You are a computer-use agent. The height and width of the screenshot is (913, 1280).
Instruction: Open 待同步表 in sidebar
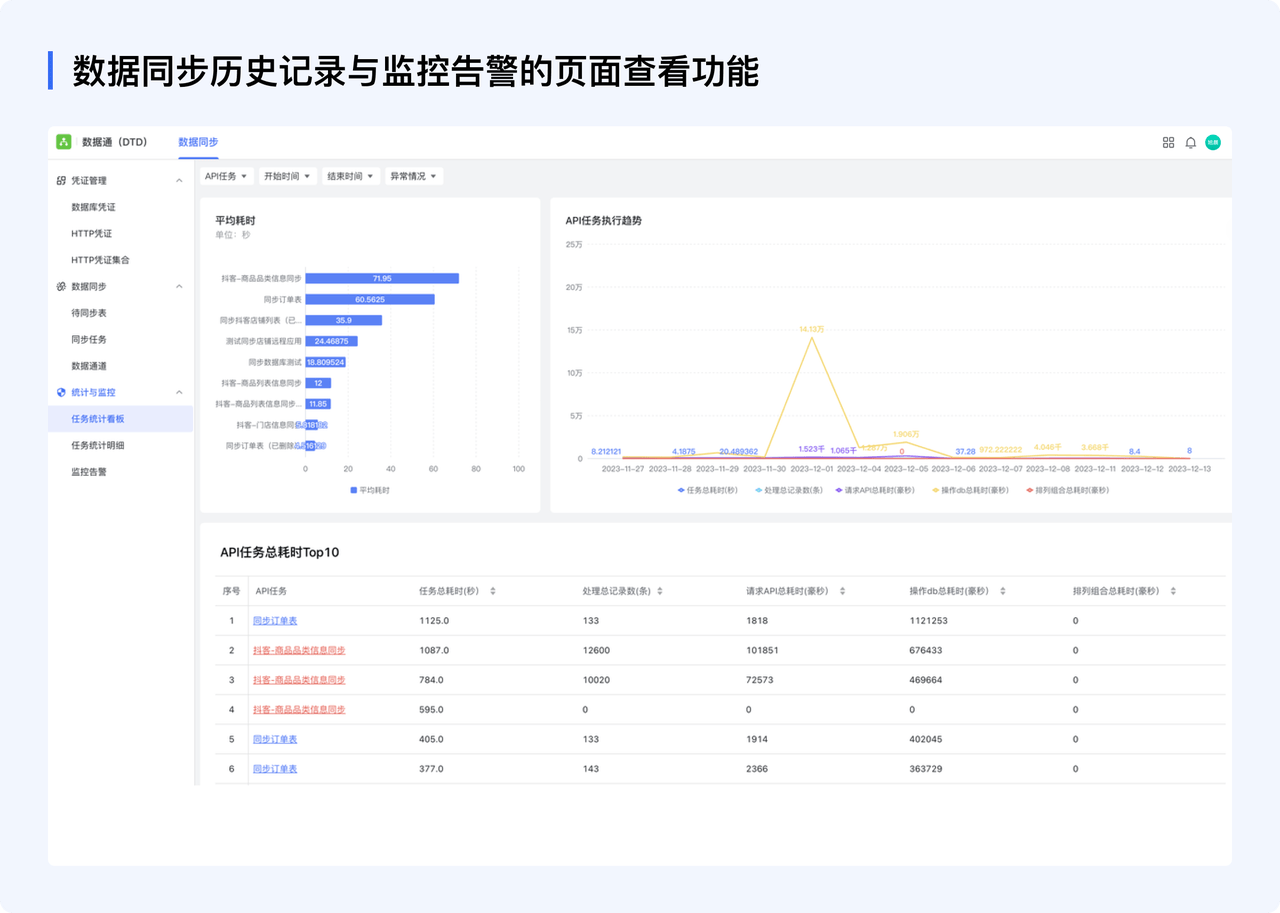89,313
